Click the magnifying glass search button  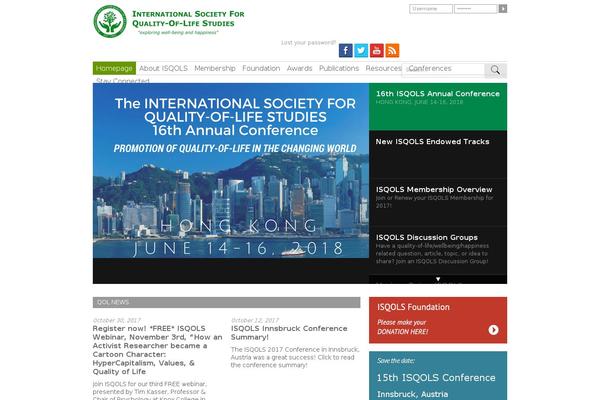point(495,70)
